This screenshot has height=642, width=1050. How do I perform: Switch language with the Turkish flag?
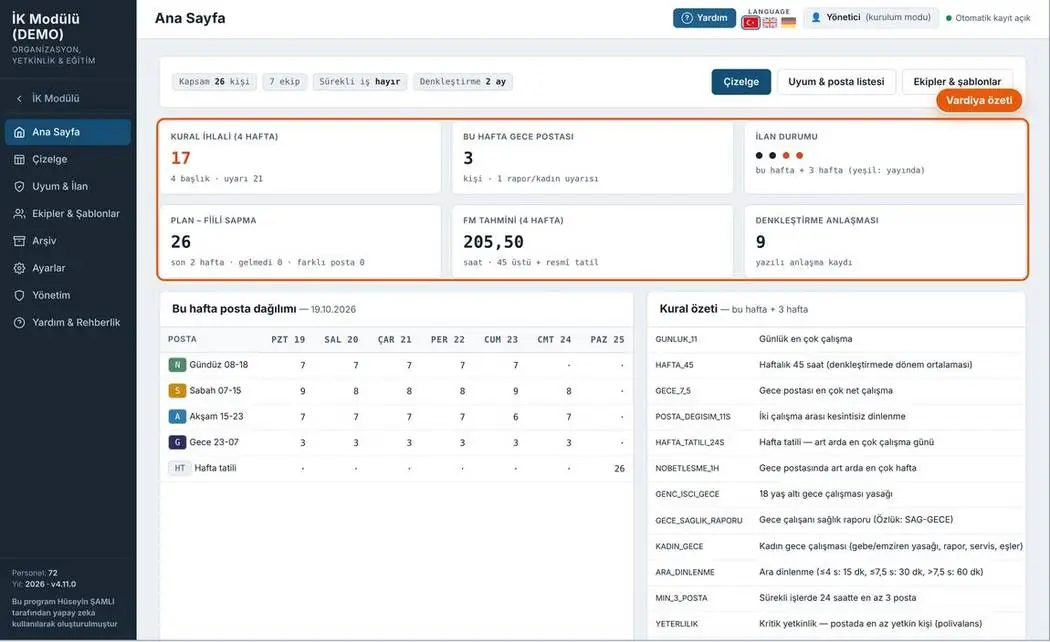(x=751, y=23)
